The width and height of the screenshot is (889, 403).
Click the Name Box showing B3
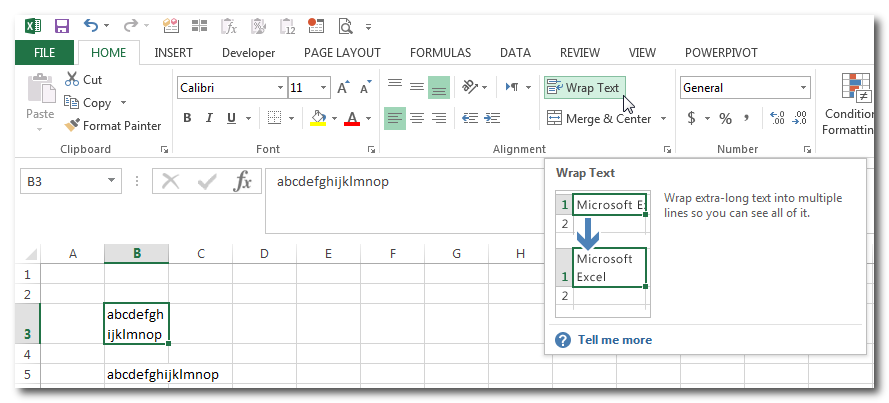coord(60,181)
